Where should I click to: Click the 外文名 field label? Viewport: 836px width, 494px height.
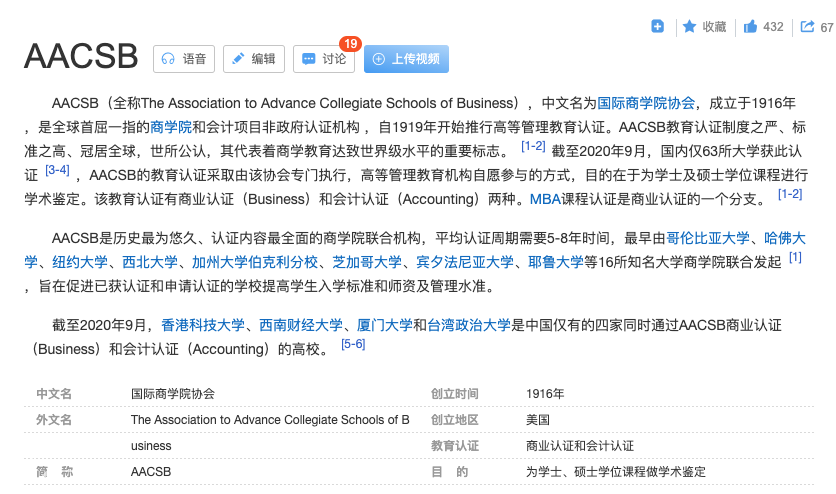coord(54,420)
